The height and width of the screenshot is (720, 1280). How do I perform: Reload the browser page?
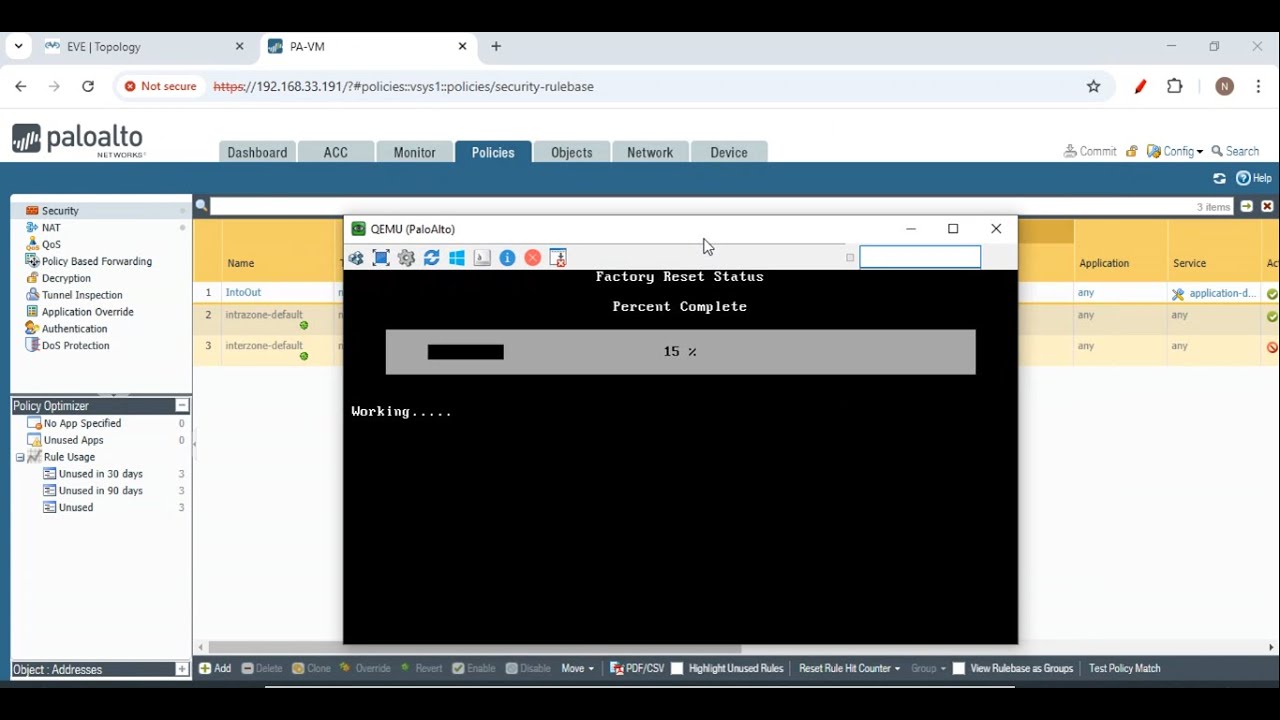88,87
